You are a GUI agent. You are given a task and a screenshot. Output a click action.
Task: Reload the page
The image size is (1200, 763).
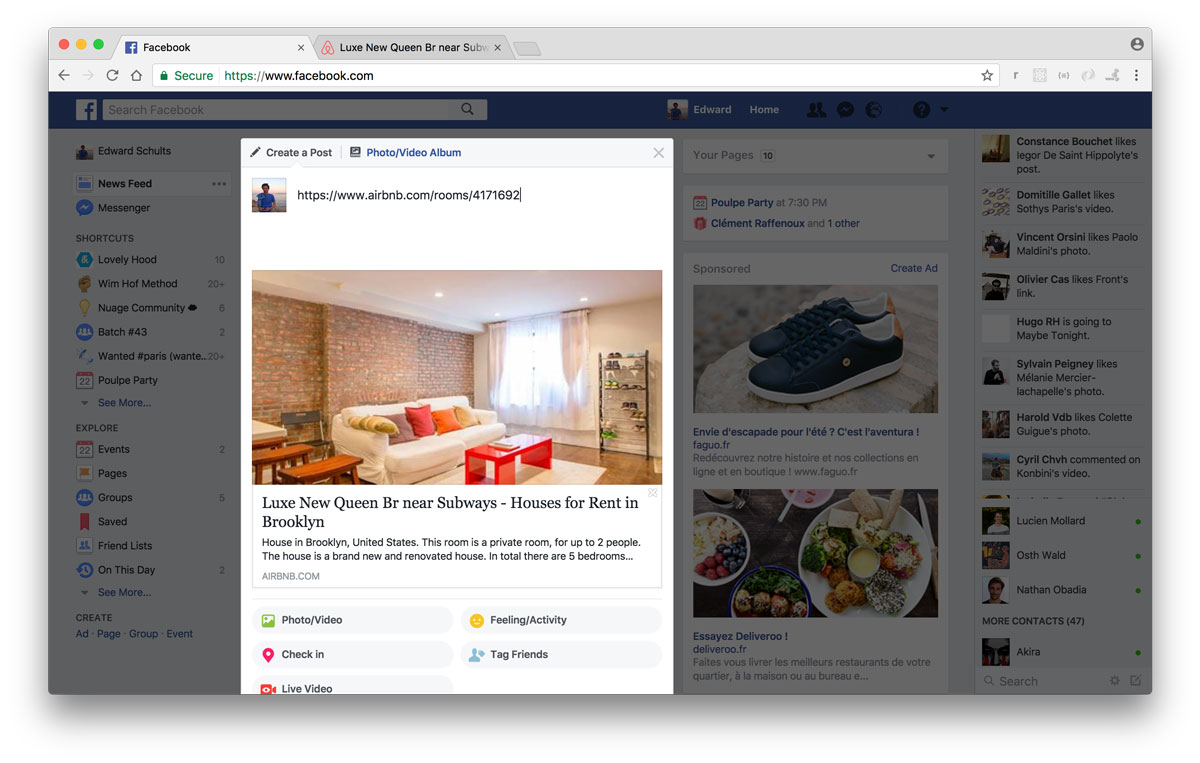coord(112,75)
